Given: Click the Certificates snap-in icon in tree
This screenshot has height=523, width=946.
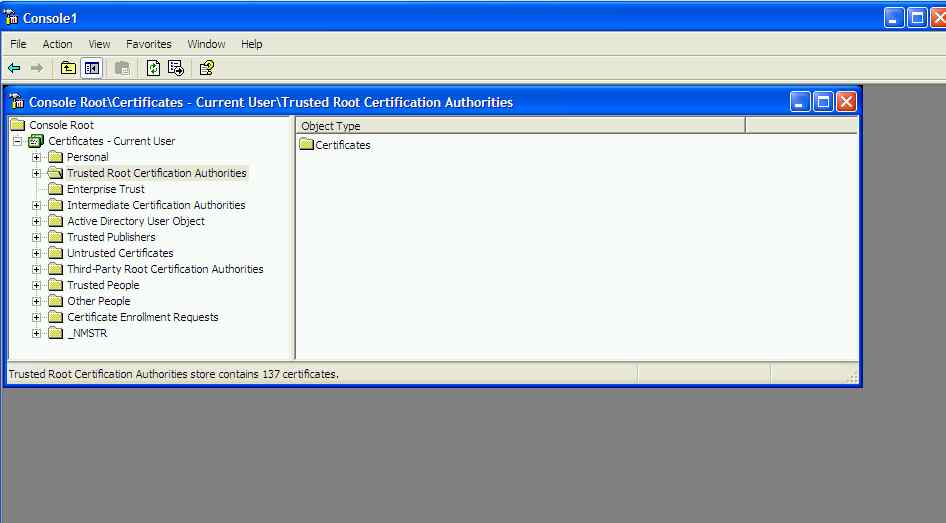Looking at the screenshot, I should (36, 141).
